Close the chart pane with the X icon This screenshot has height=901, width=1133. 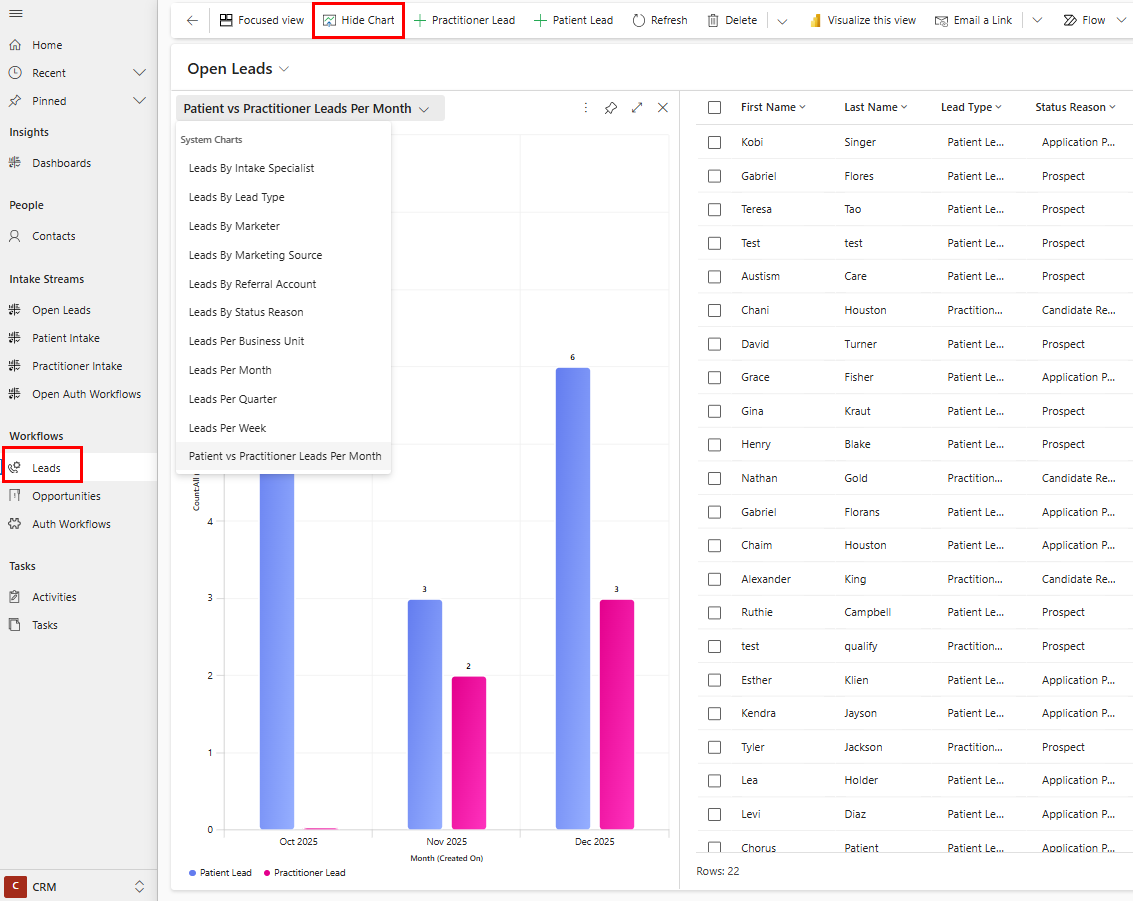[663, 108]
